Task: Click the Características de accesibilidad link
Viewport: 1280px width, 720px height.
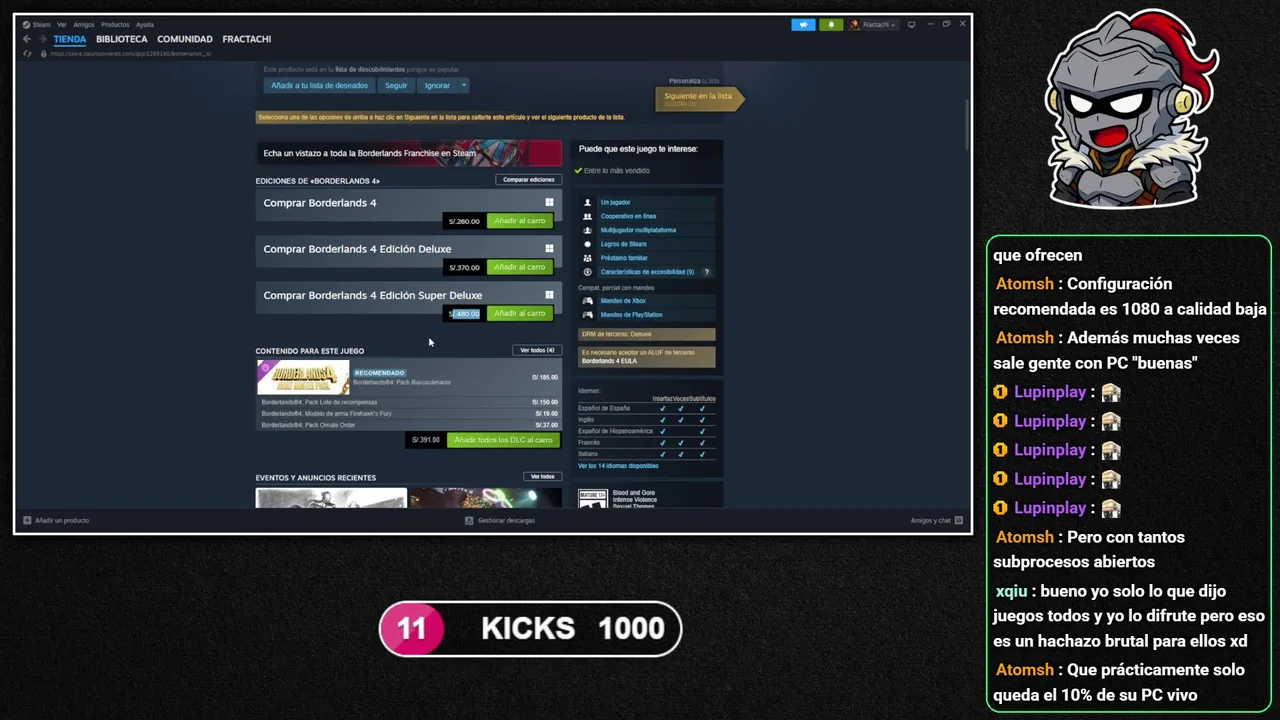Action: (647, 272)
